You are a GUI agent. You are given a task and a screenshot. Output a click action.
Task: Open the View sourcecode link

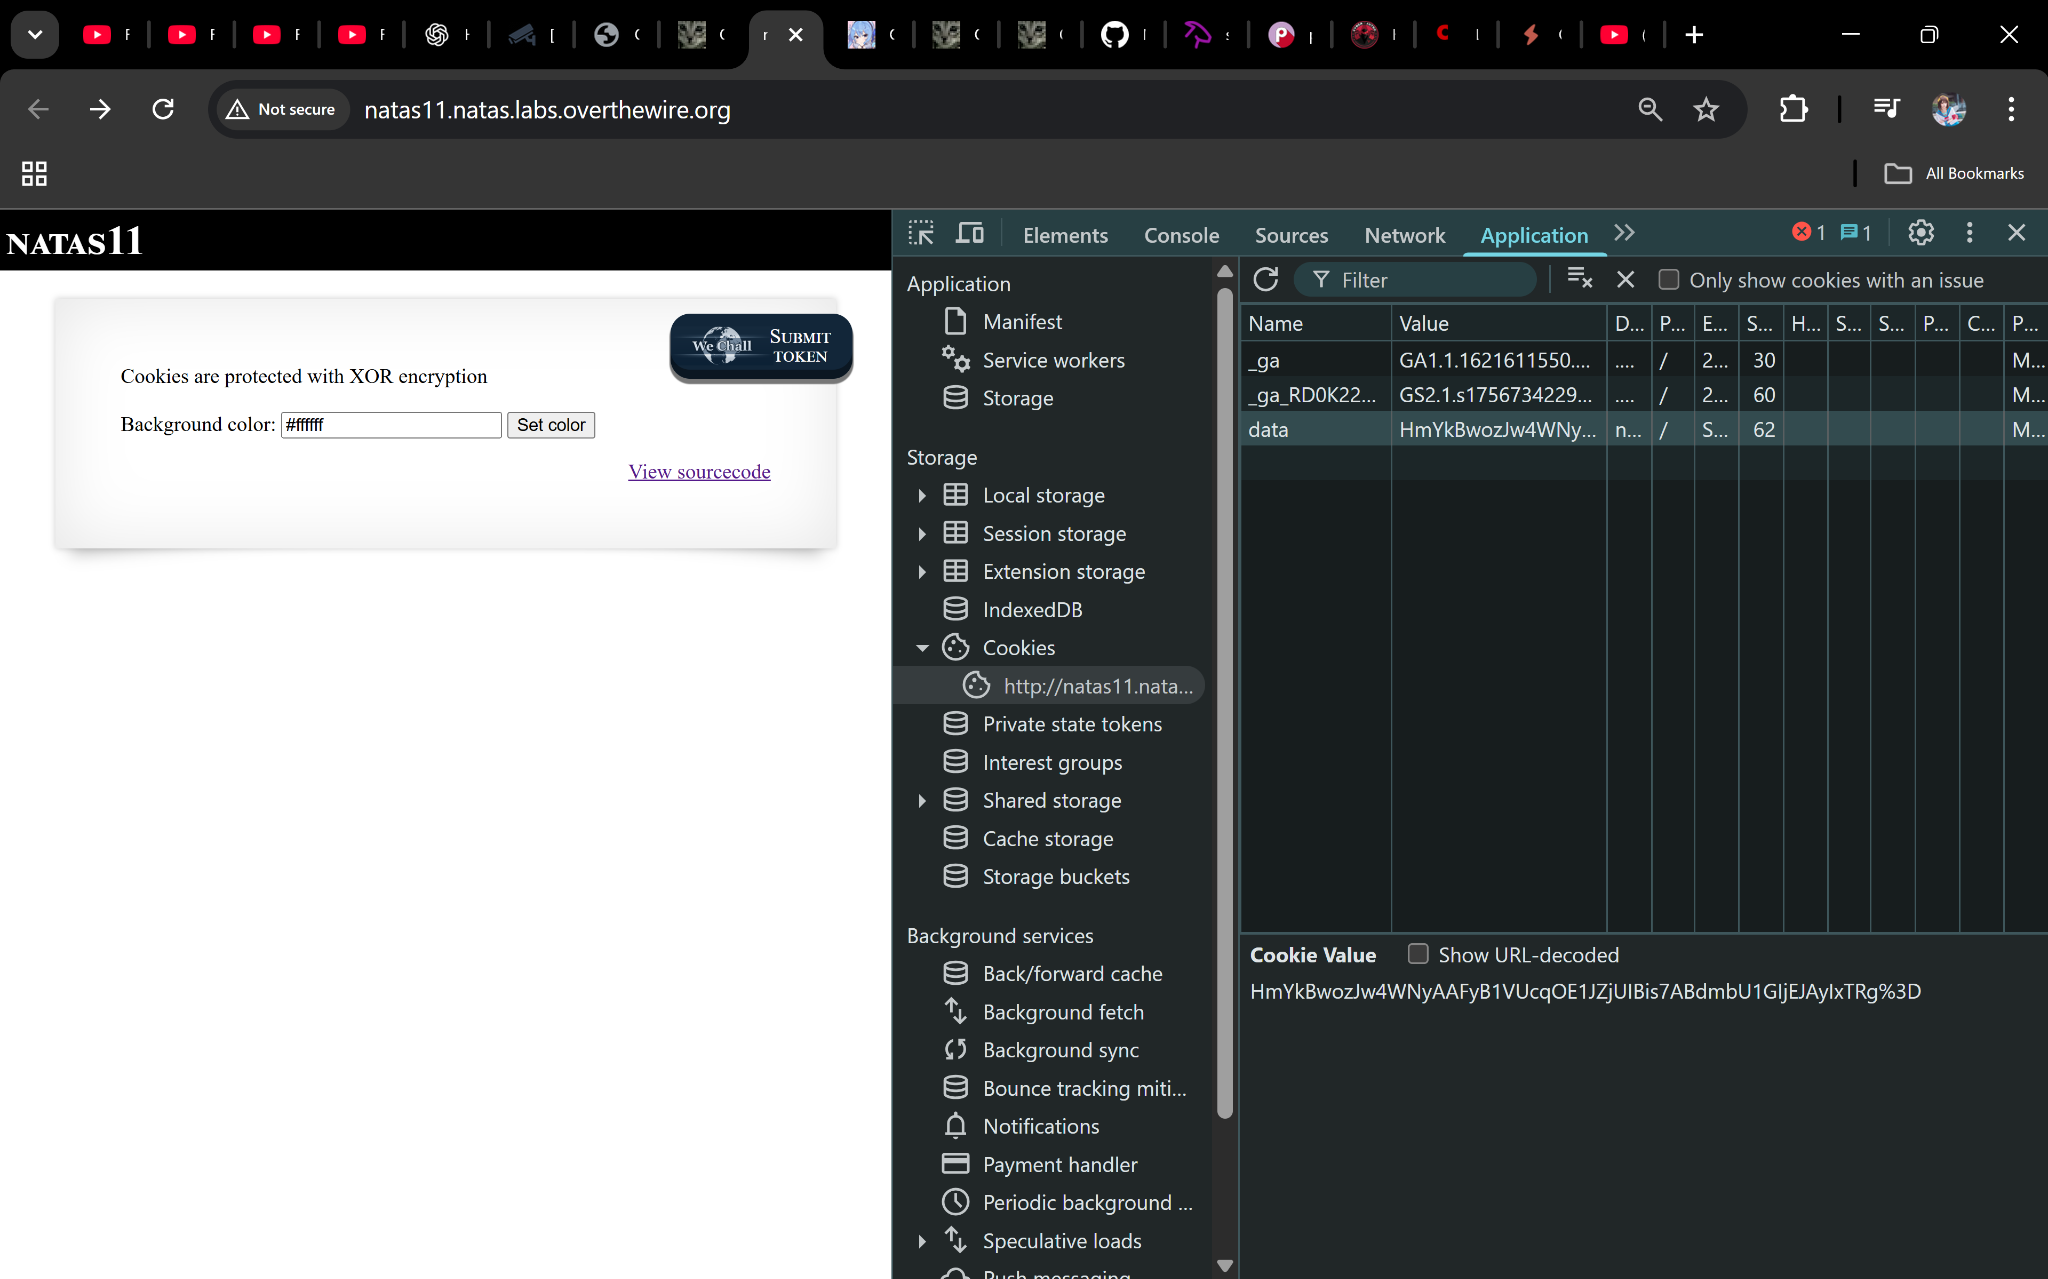tap(699, 472)
